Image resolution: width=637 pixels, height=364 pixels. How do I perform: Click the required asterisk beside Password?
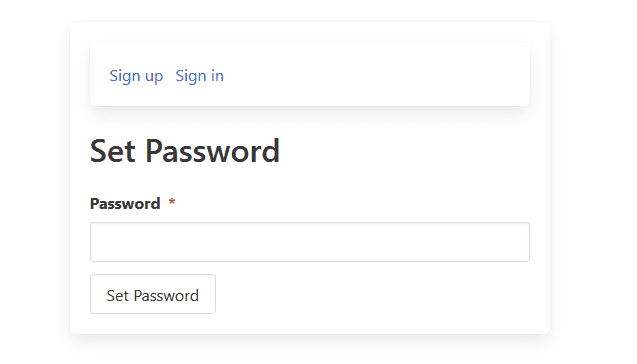(x=172, y=202)
